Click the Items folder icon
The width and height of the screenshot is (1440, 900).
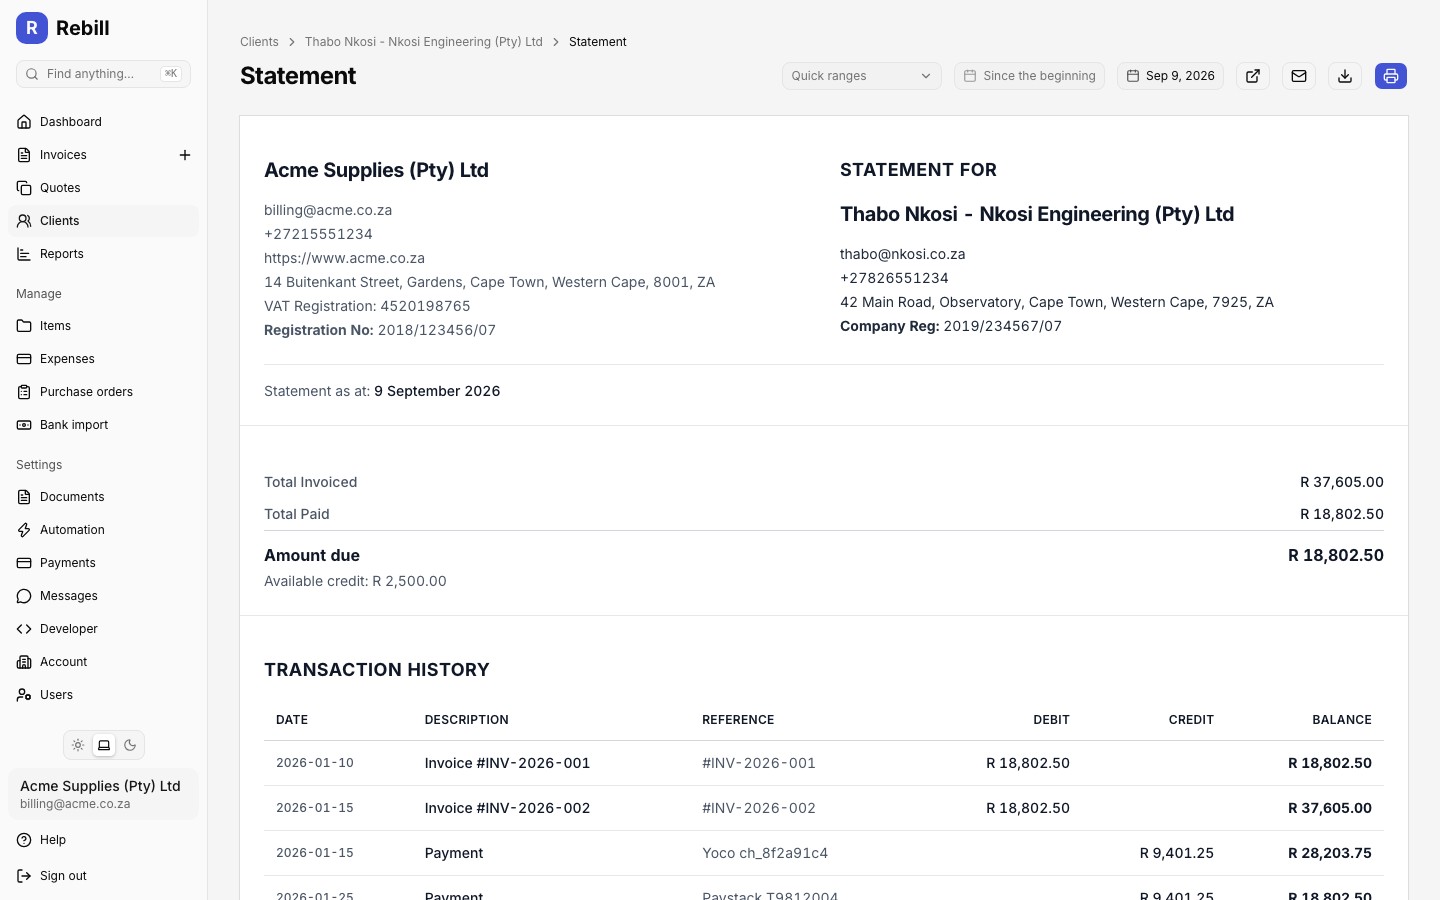click(24, 326)
